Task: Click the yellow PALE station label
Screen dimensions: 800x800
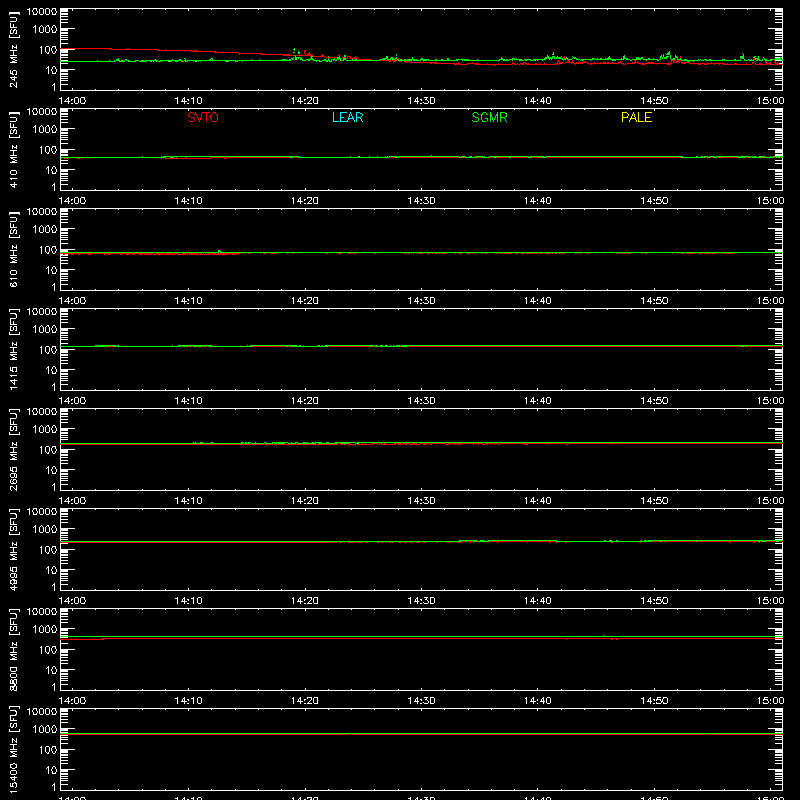Action: coord(636,117)
